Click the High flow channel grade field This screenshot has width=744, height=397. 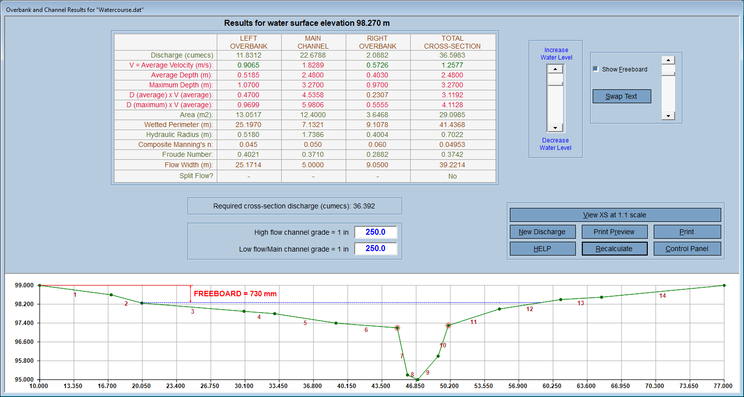375,232
